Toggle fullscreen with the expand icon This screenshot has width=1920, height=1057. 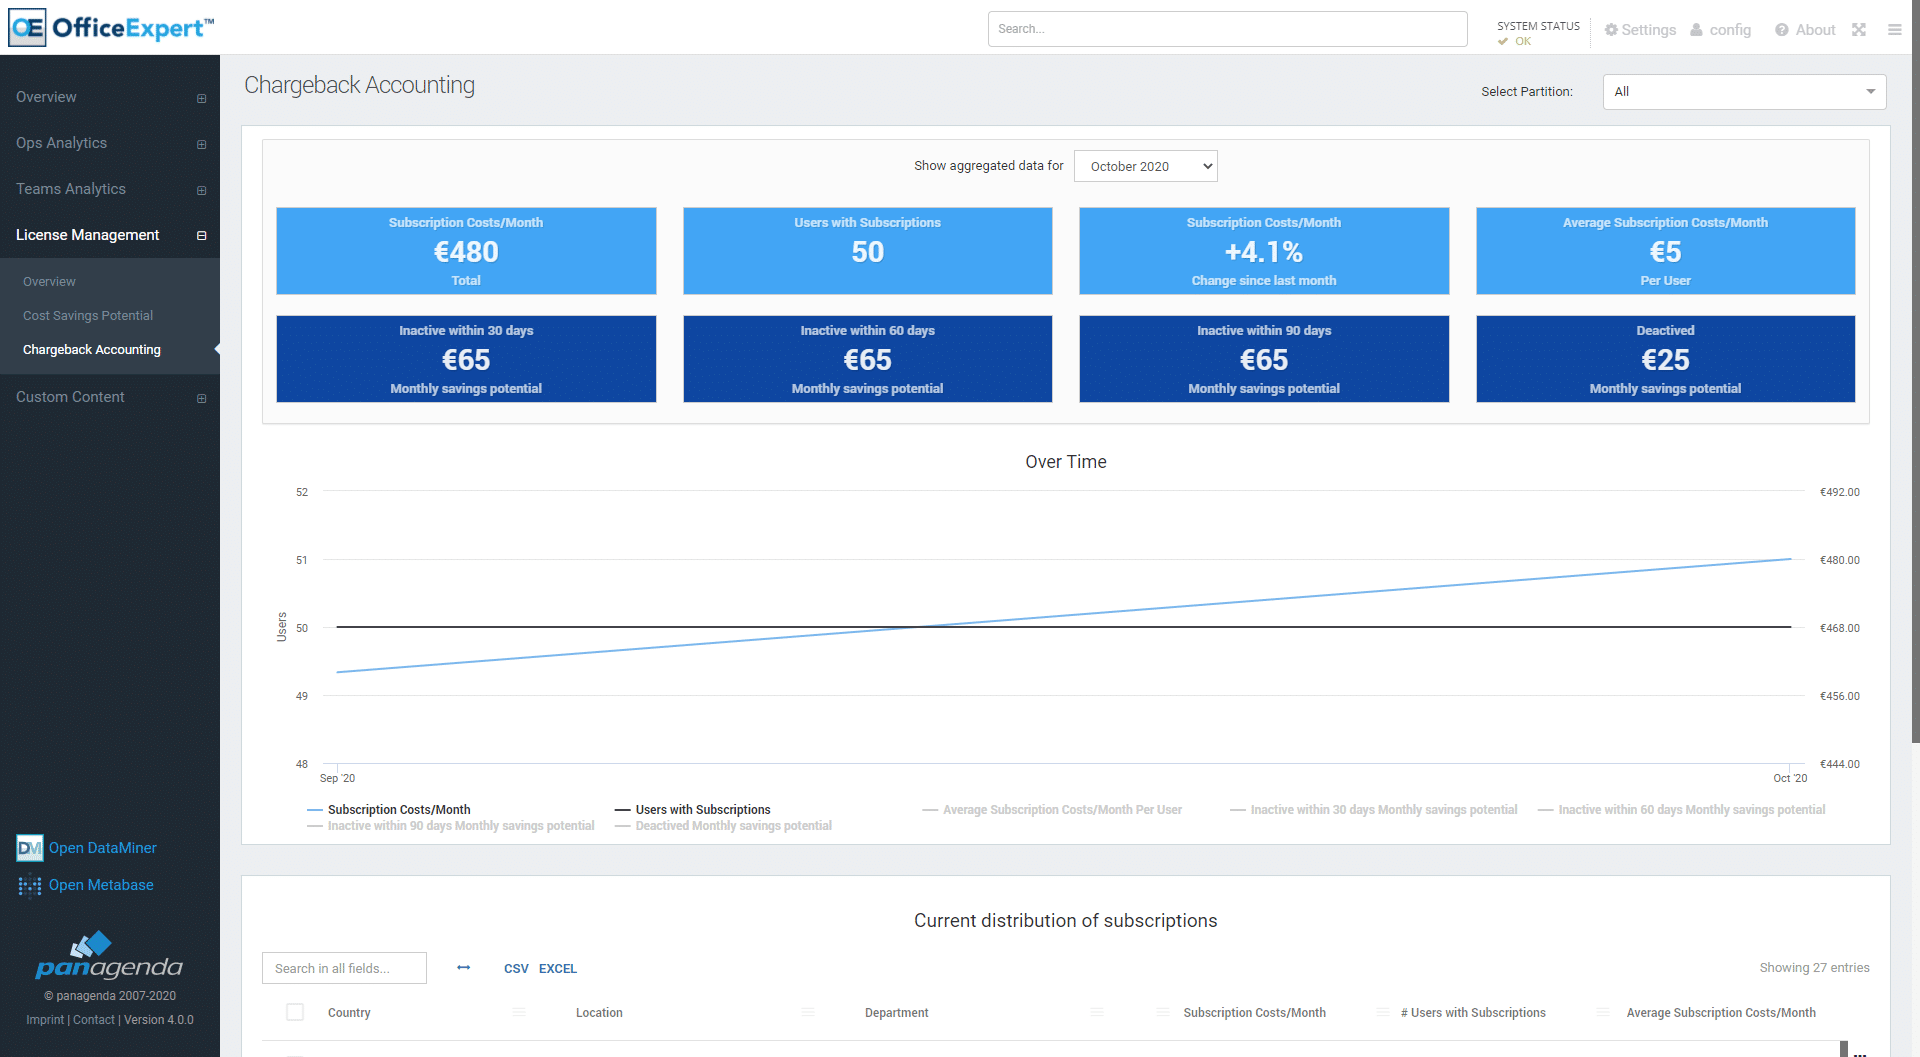1859,30
